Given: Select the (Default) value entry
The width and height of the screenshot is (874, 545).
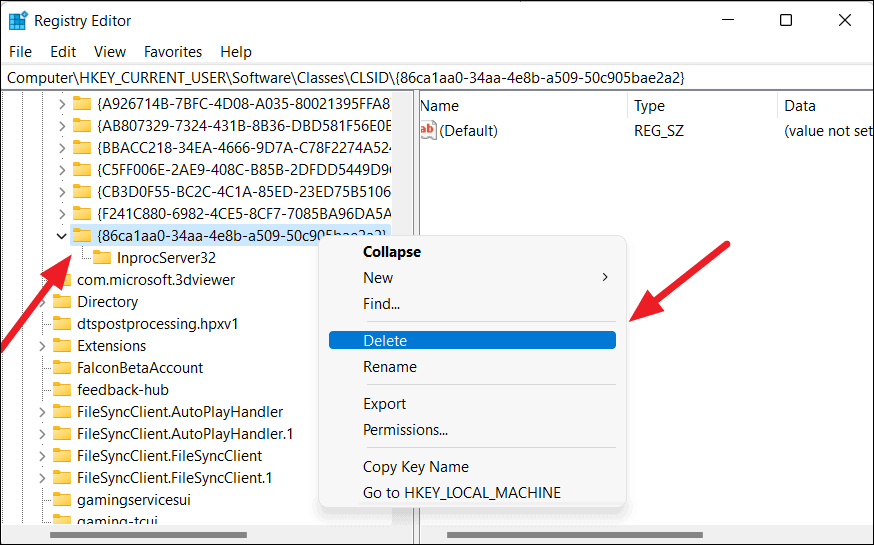Looking at the screenshot, I should click(468, 130).
